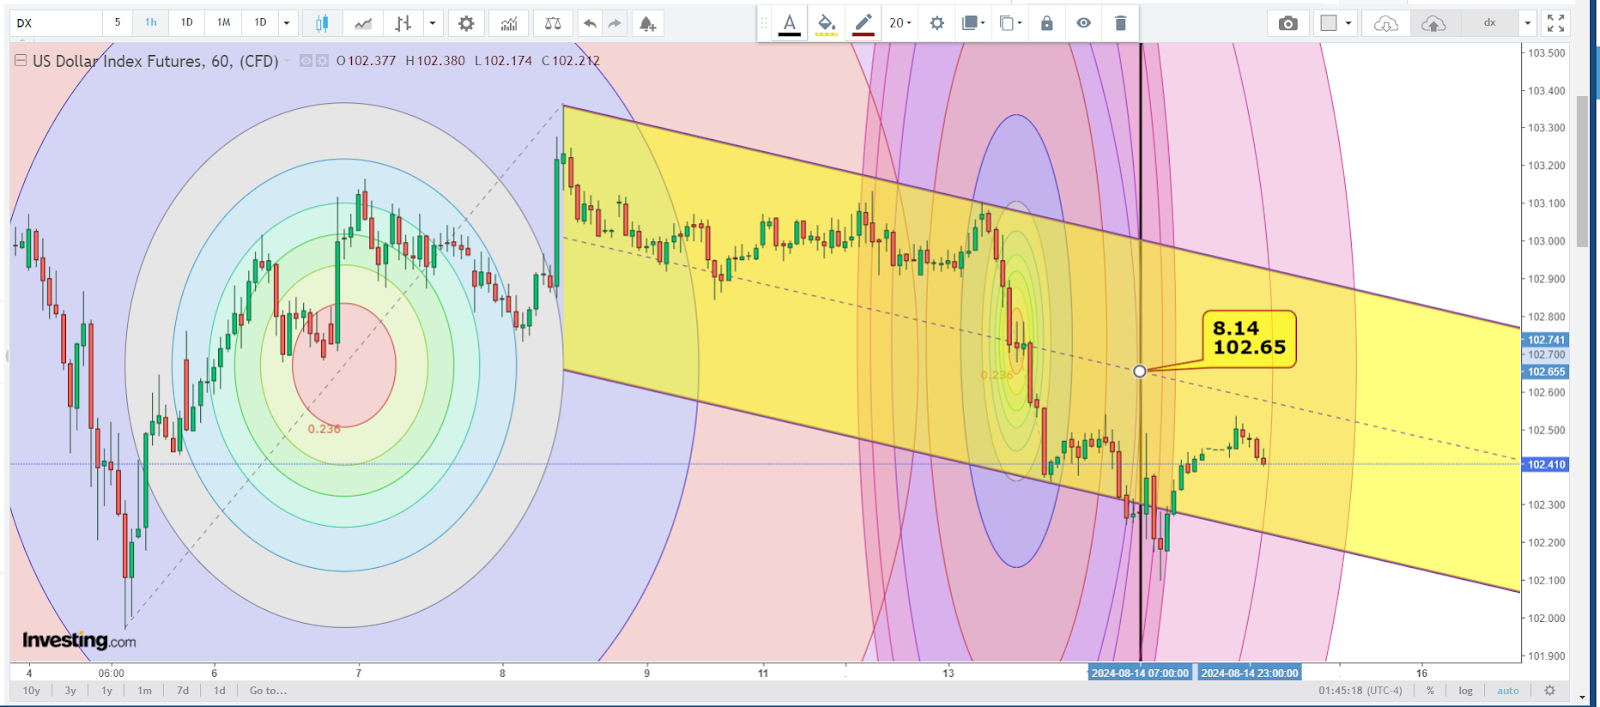Save the chart layout to the cloud
The image size is (1600, 707).
pos(1433,23)
